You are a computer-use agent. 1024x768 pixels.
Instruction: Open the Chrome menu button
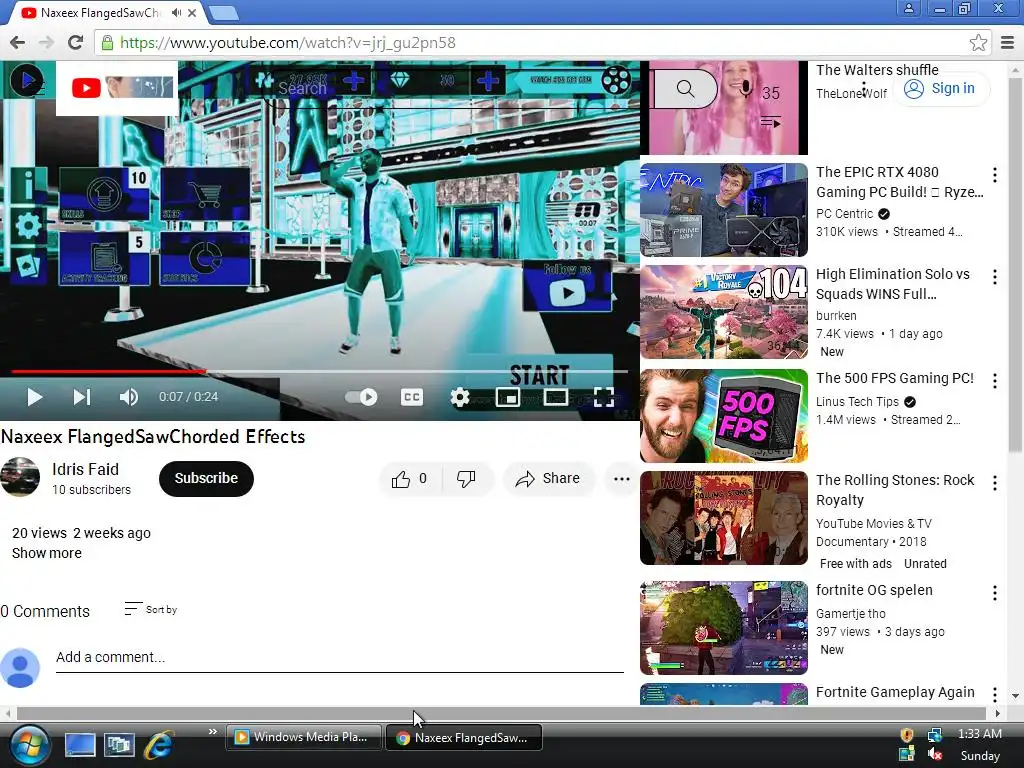pyautogui.click(x=1008, y=42)
